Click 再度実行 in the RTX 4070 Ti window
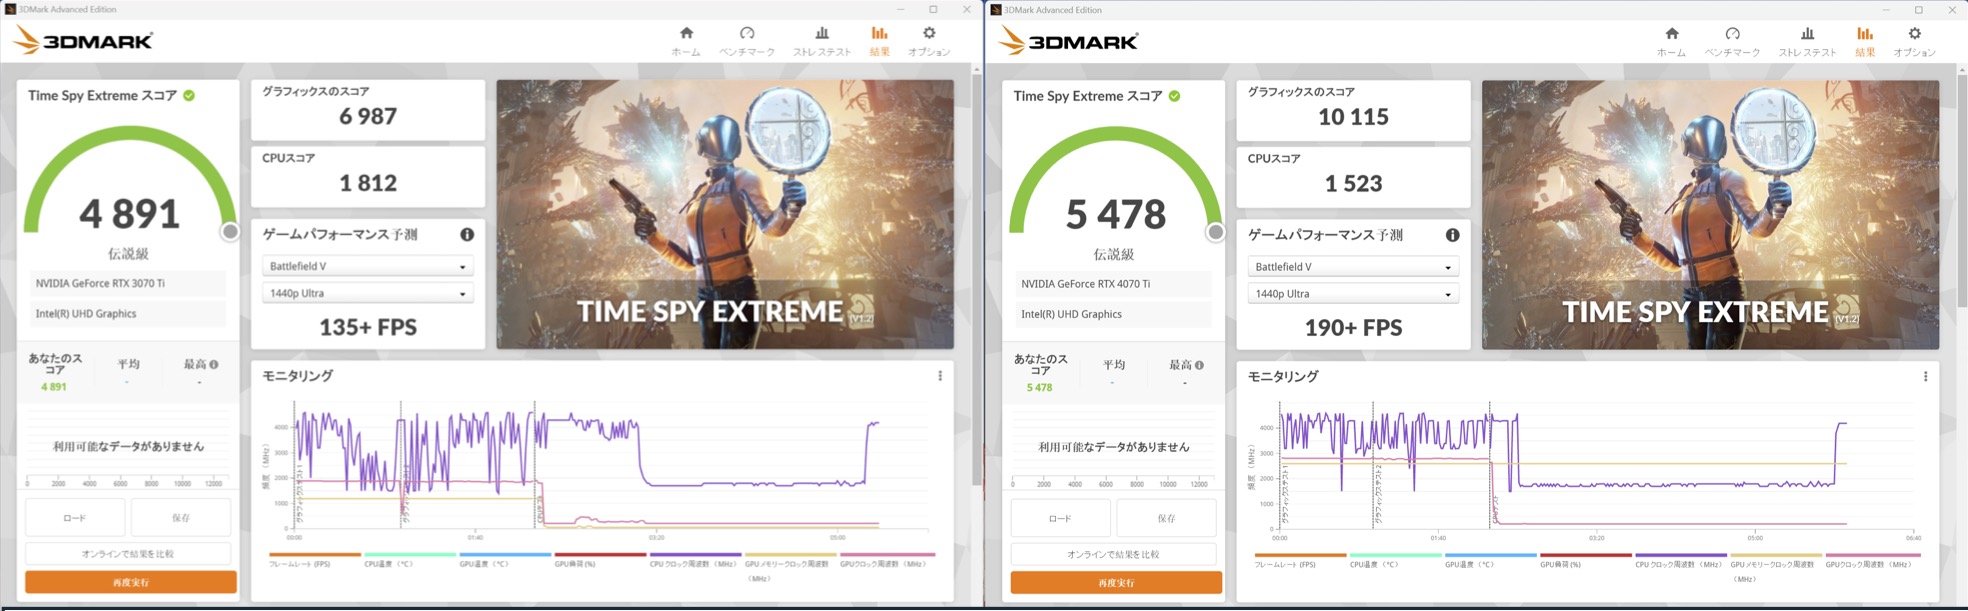 click(1116, 583)
